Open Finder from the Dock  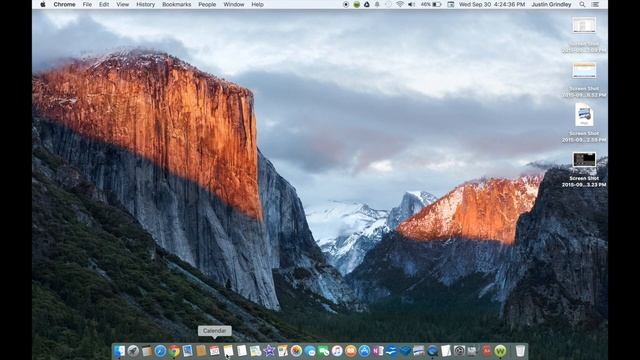pyautogui.click(x=119, y=351)
